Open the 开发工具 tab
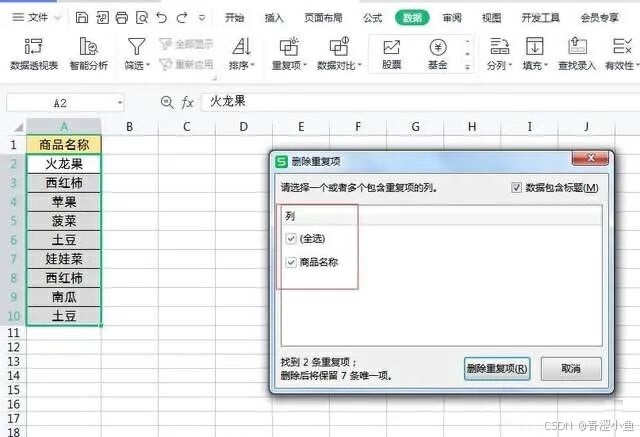 [540, 18]
